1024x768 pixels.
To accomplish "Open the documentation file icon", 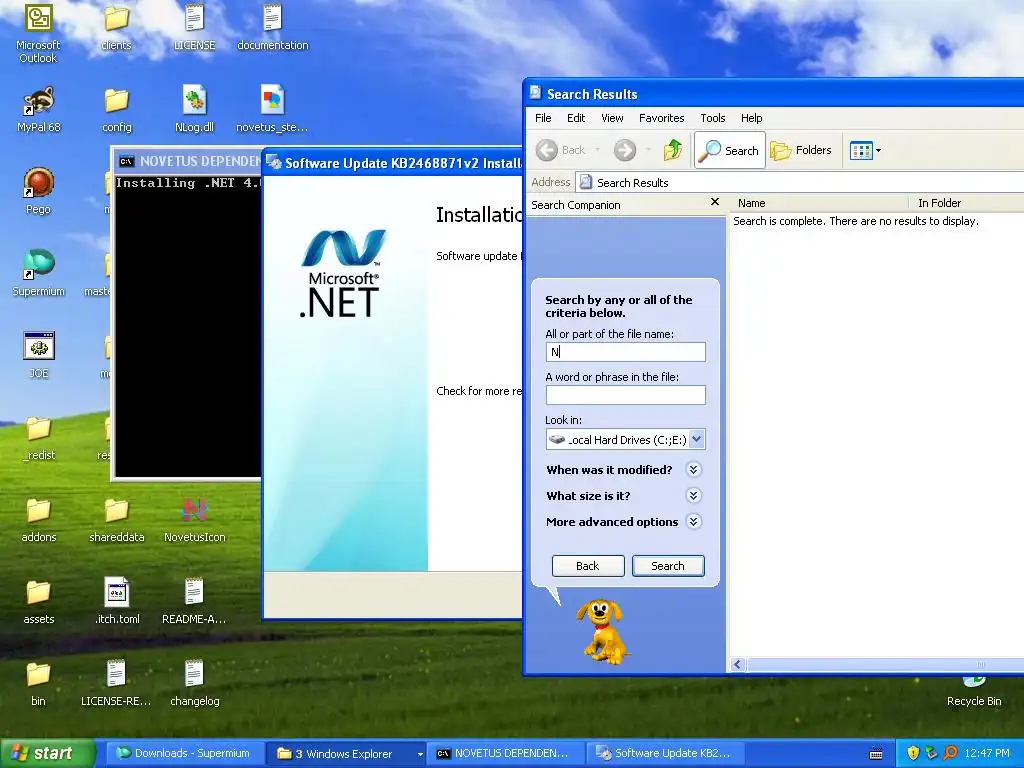I will click(x=272, y=27).
